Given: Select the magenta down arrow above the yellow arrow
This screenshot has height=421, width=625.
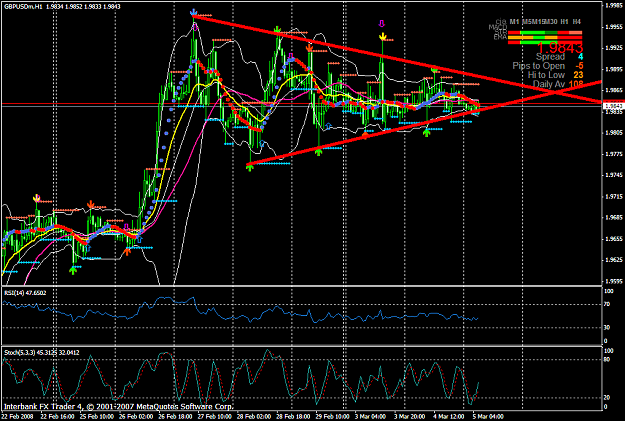Looking at the screenshot, I should tap(382, 23).
